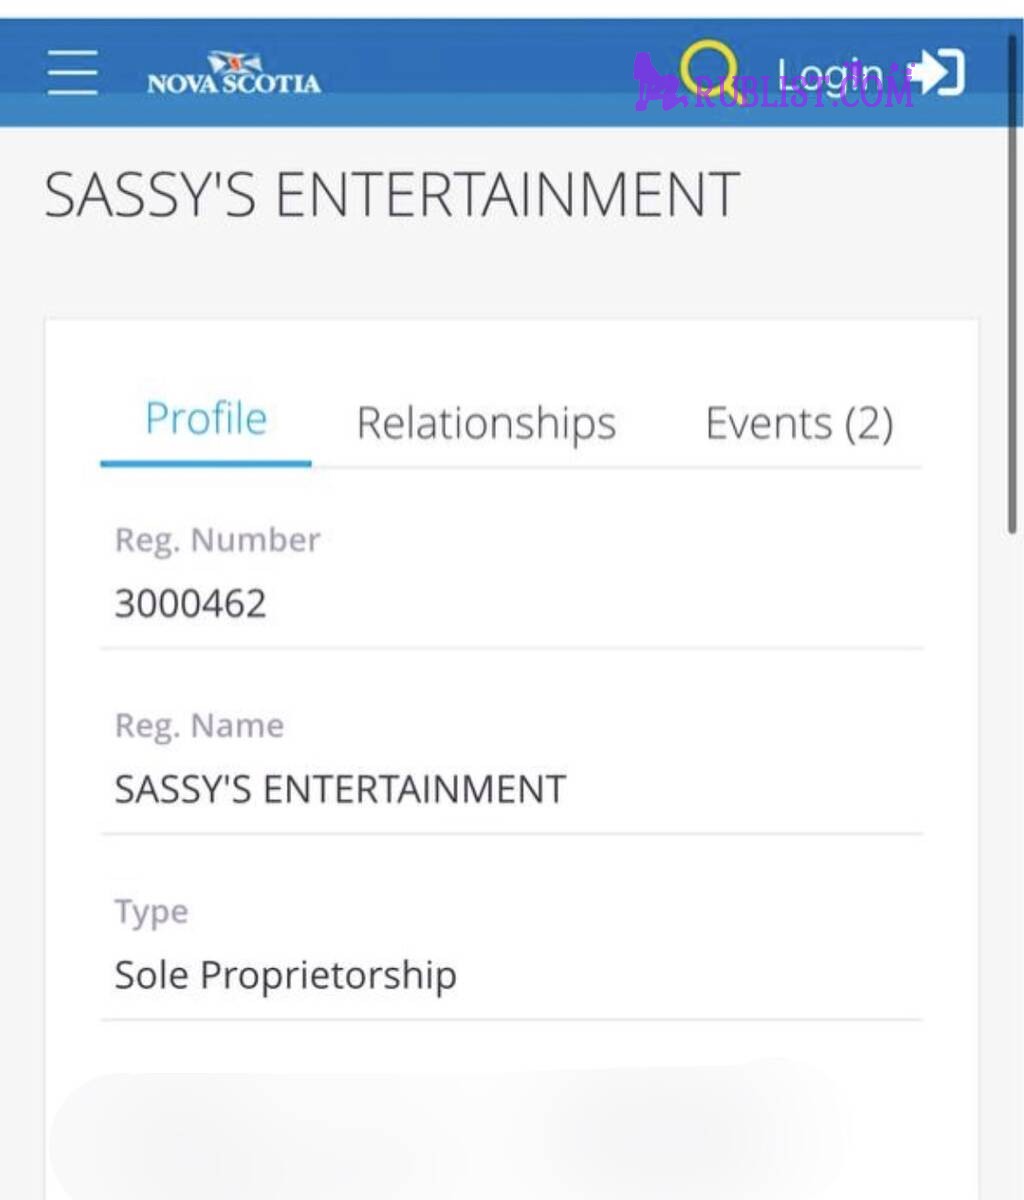Screen dimensions: 1024x1200
Task: Click the Reg. Name field label
Action: click(199, 725)
